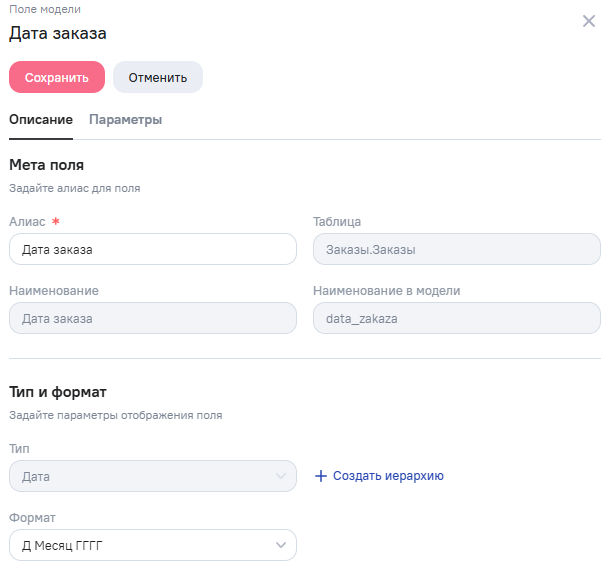Switch to the Параметры tab
Screen dimensions: 604x565
click(125, 120)
